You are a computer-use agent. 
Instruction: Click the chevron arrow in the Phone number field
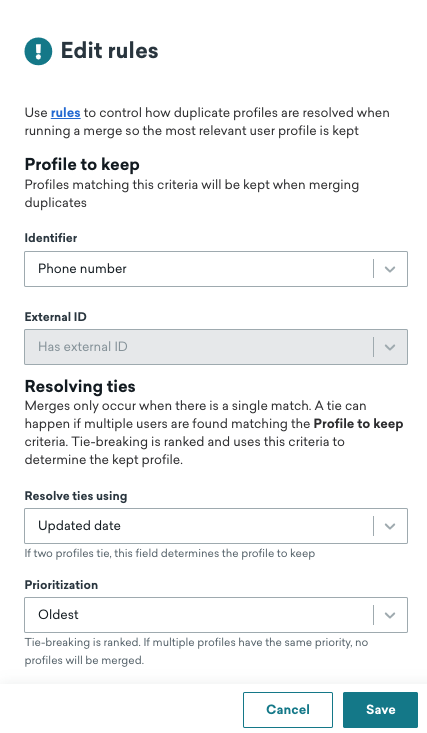(x=390, y=269)
